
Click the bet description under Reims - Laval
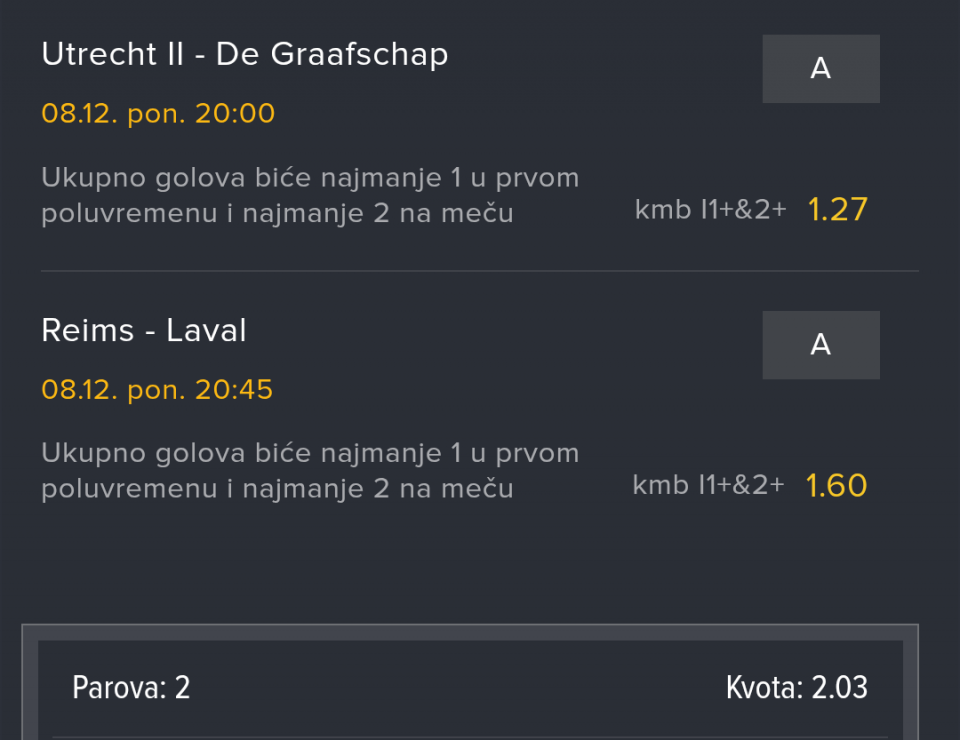[310, 471]
